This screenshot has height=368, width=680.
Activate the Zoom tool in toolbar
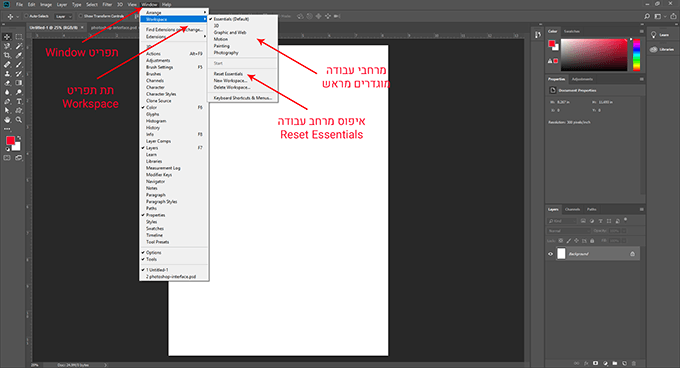click(x=19, y=120)
